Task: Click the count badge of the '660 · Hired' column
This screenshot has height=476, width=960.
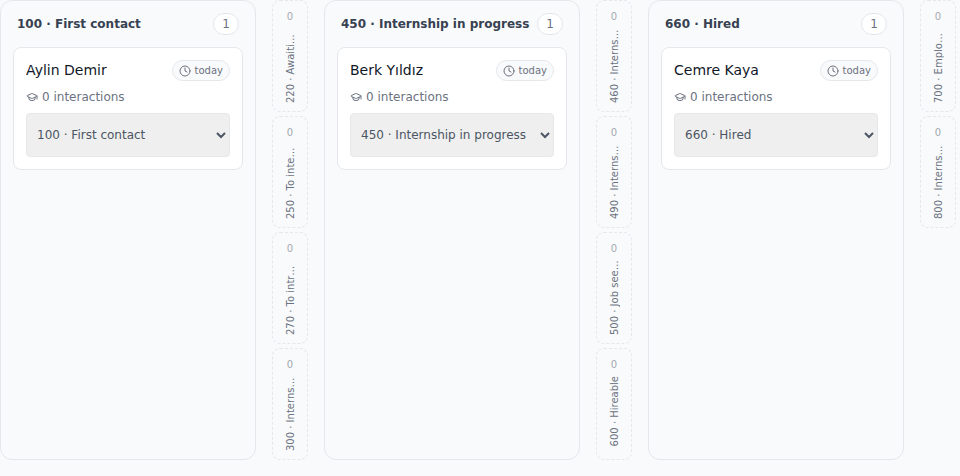Action: pos(874,24)
